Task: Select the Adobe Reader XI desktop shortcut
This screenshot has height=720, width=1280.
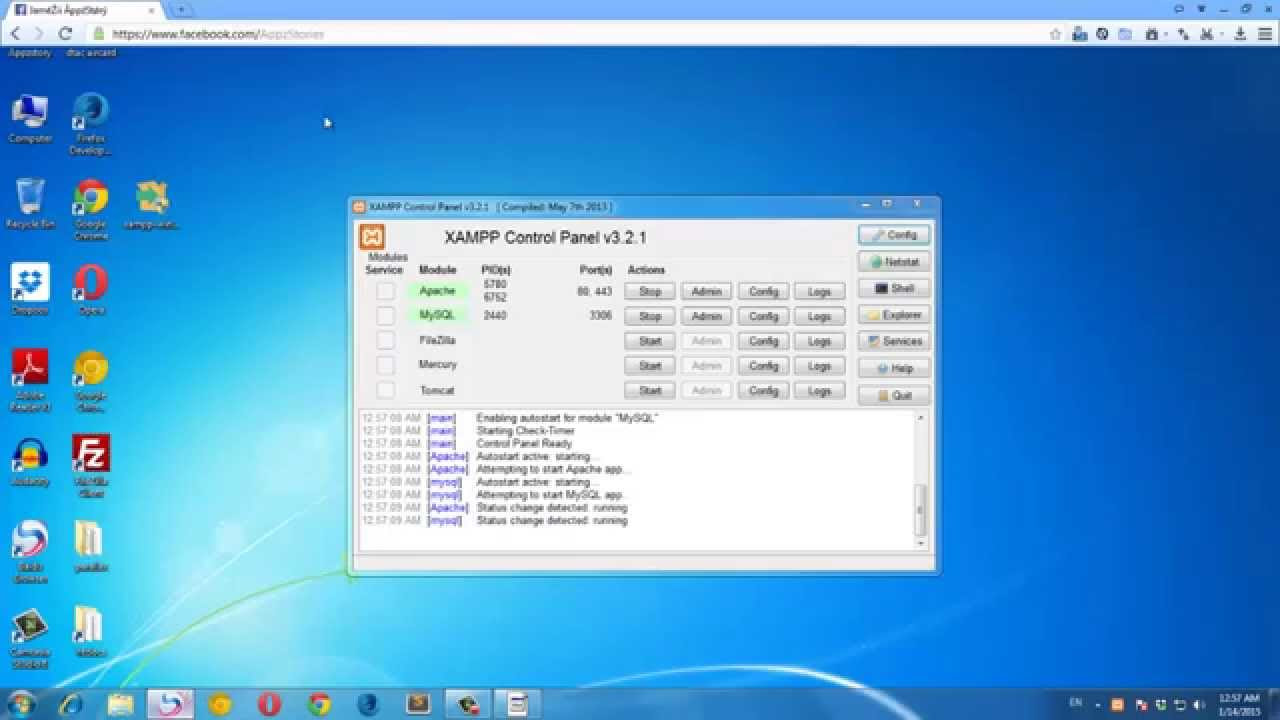Action: click(x=30, y=380)
